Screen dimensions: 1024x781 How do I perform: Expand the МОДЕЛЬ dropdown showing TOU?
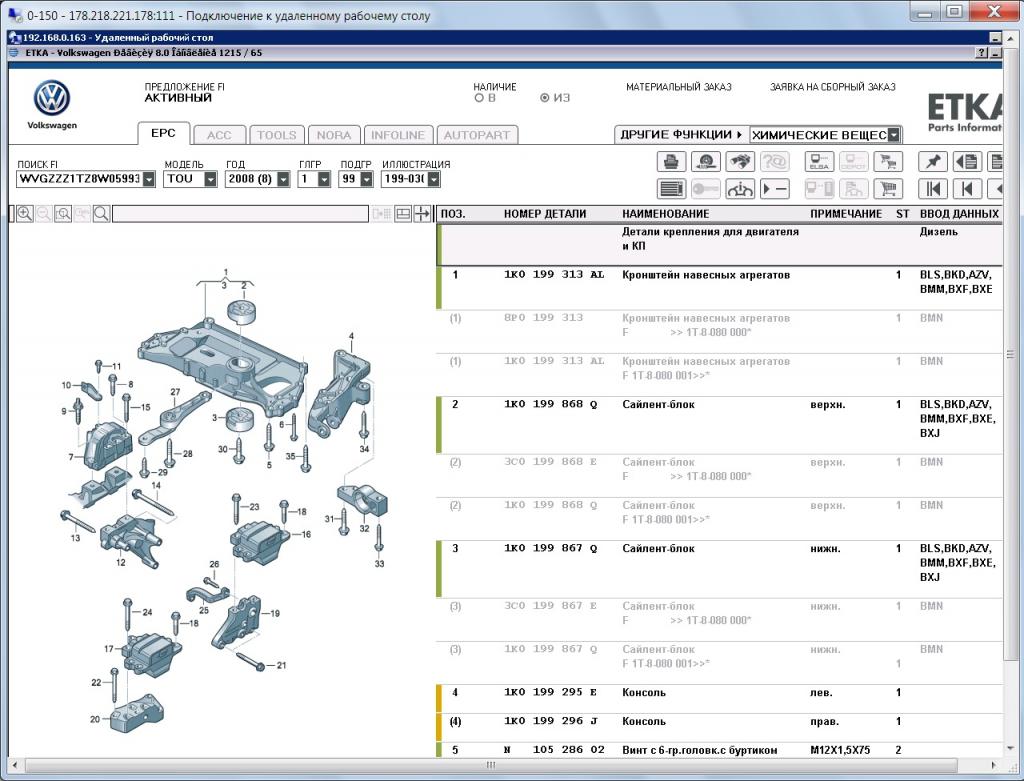[x=210, y=179]
